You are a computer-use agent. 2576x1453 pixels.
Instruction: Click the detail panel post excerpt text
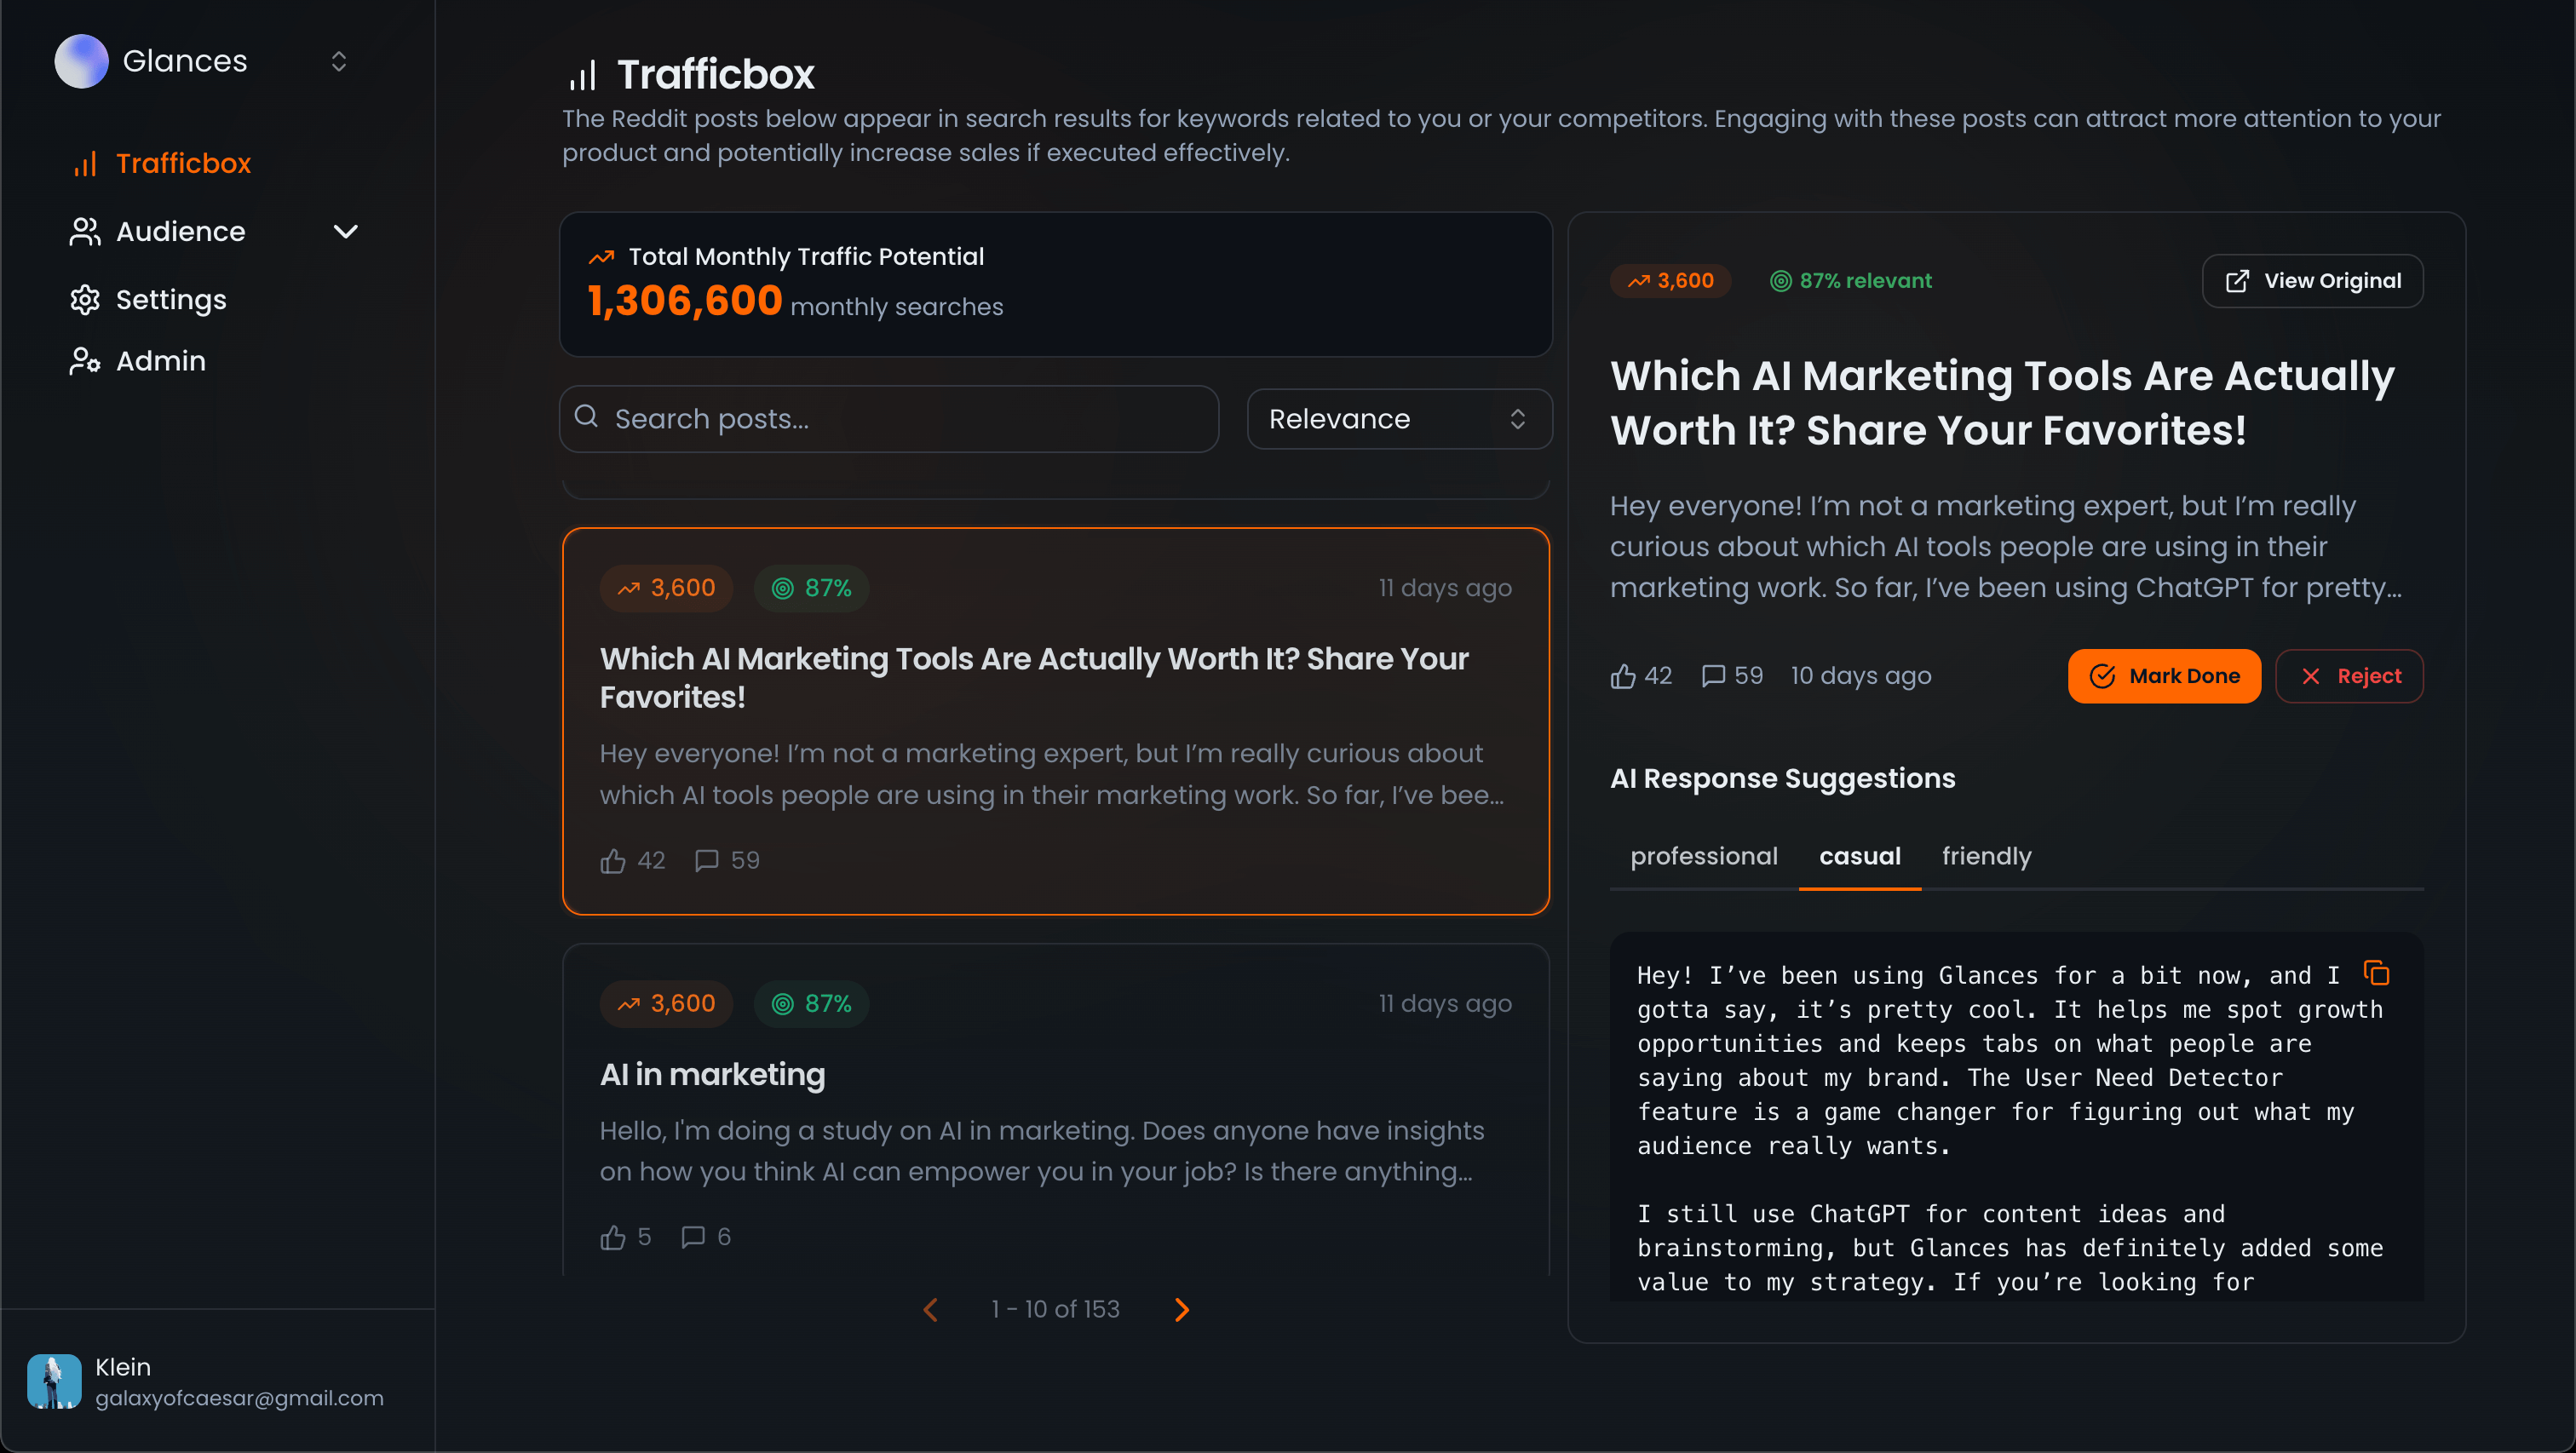click(x=2005, y=547)
